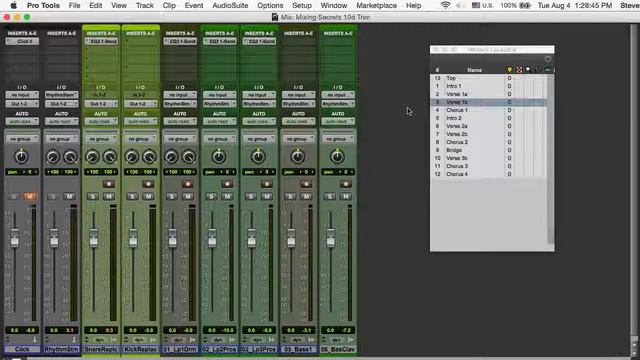
Task: Click the selection icon in Memory Locations header
Action: 519,70
